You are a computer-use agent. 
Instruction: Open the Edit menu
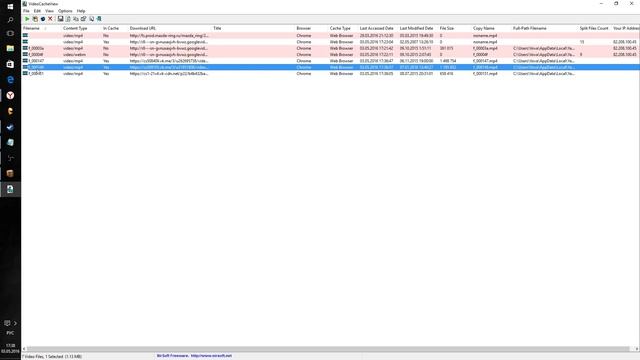[37, 11]
